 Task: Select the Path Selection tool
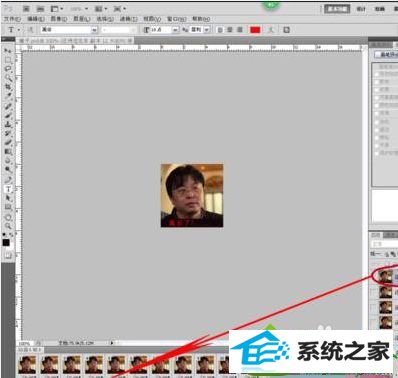8,198
